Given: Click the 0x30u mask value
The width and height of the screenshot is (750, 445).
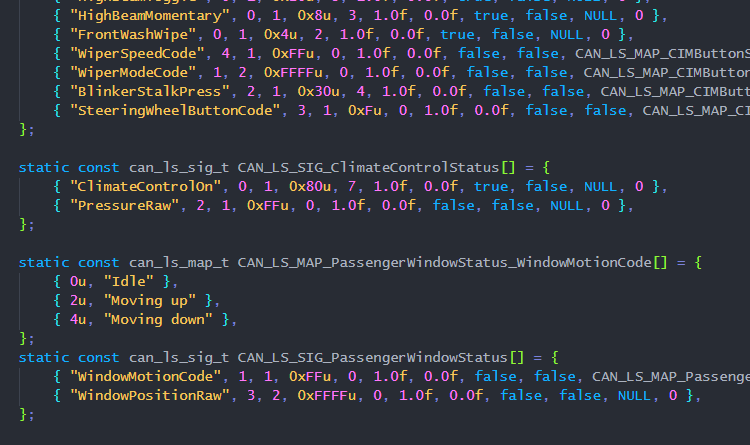Looking at the screenshot, I should (318, 92).
